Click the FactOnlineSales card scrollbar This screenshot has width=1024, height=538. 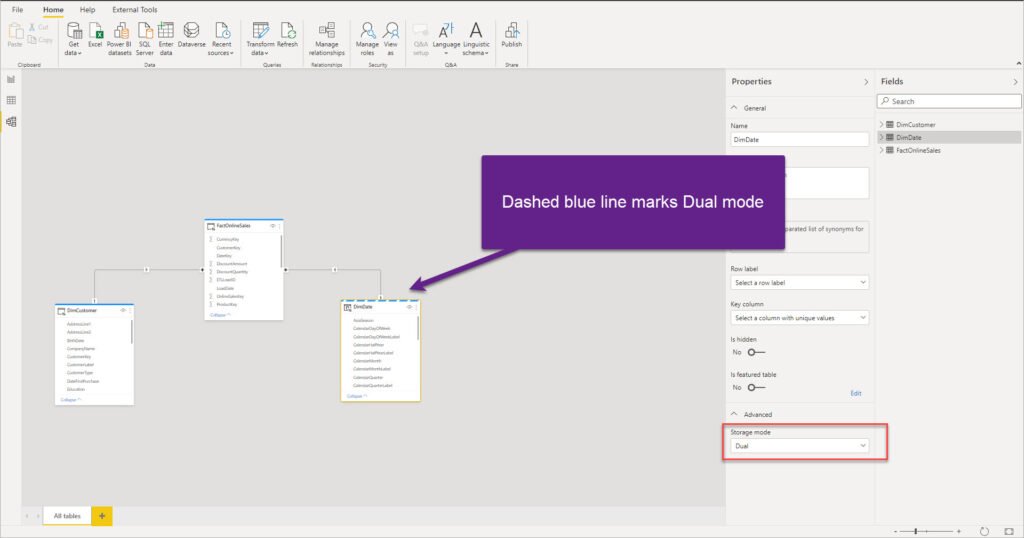281,251
